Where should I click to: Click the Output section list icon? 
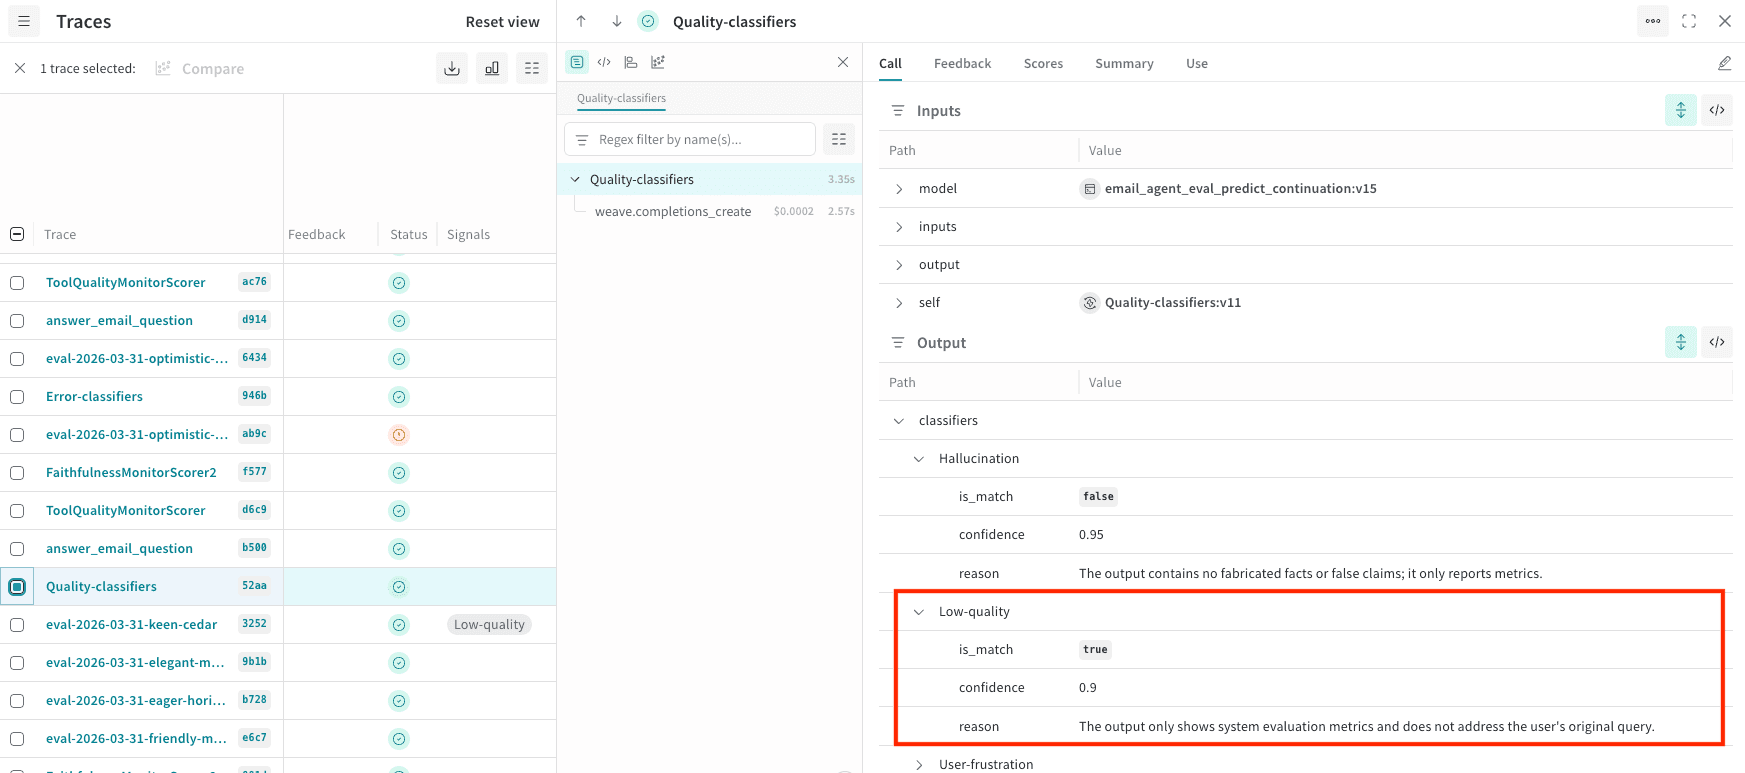pyautogui.click(x=898, y=342)
